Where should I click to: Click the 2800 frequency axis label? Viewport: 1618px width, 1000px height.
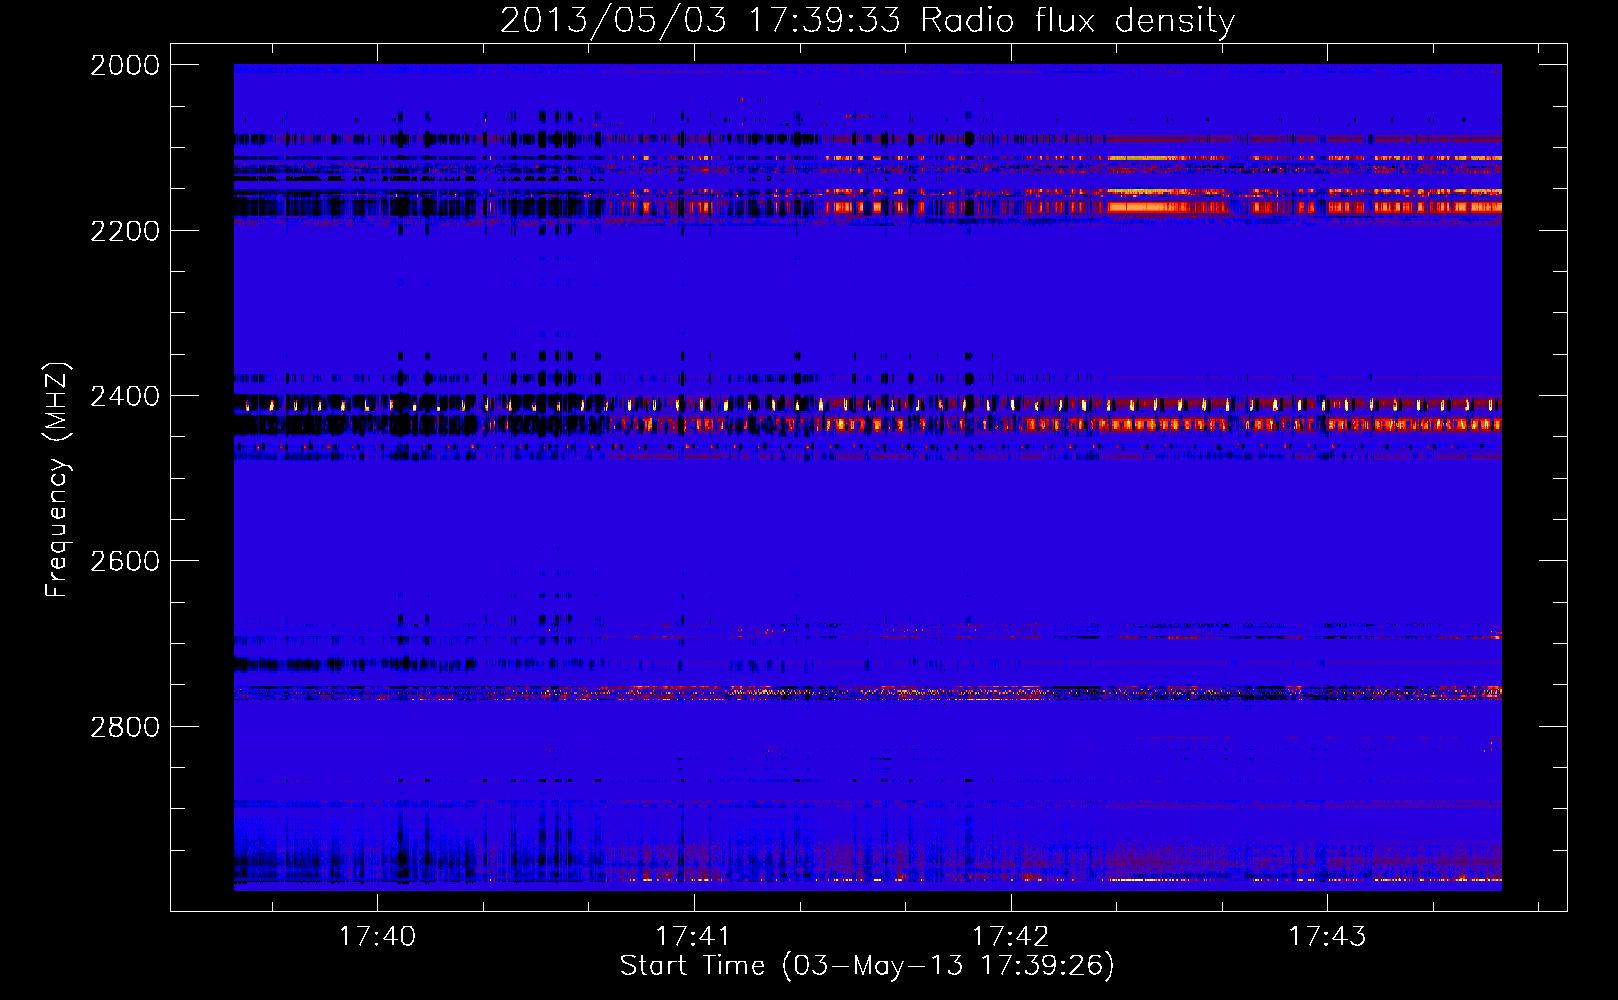(125, 727)
